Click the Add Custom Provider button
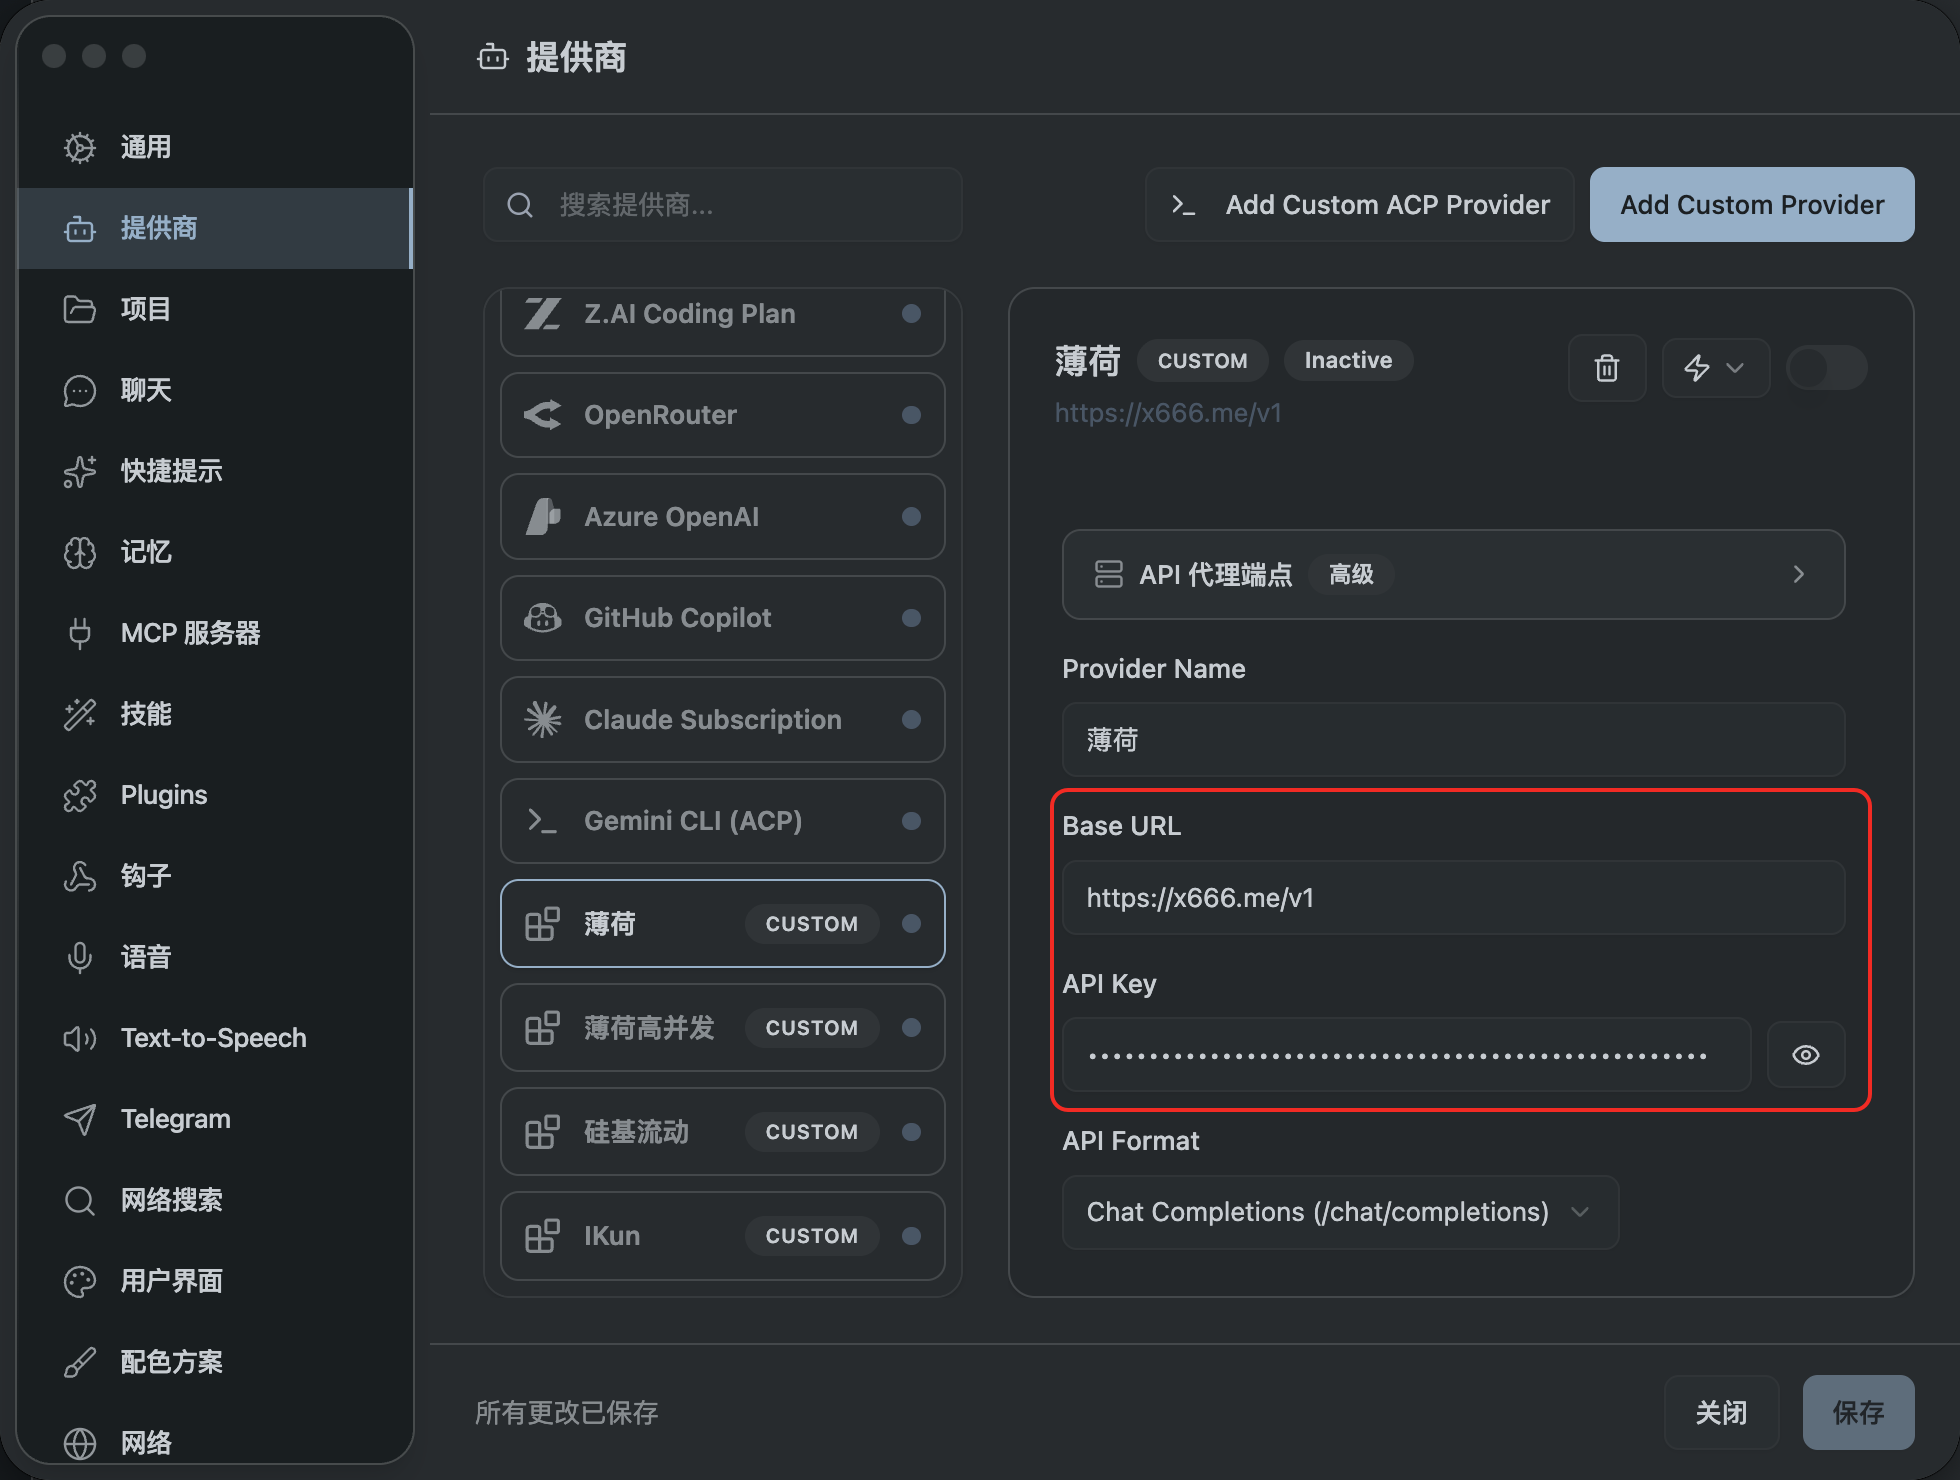 coord(1752,204)
